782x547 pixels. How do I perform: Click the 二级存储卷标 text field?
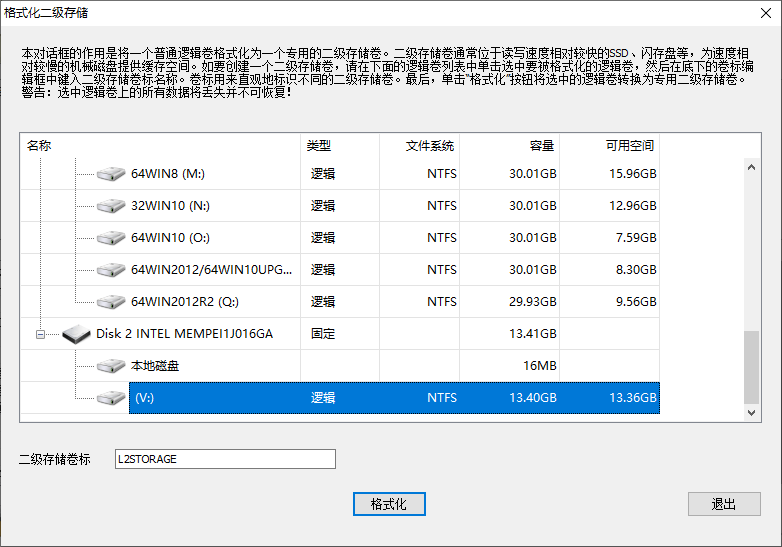pos(225,459)
